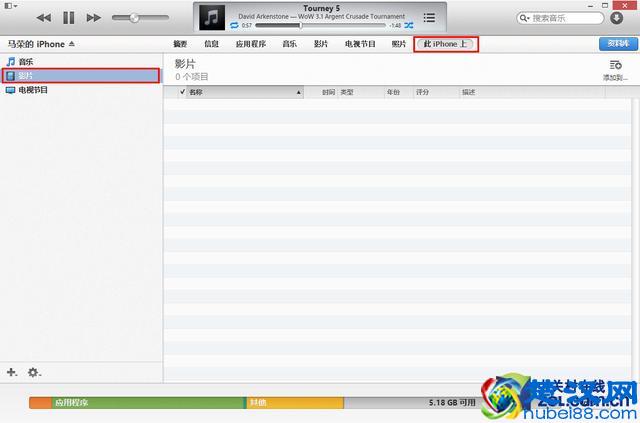The height and width of the screenshot is (423, 640).
Task: Click the yellow 其他 capacity segment
Action: click(295, 403)
